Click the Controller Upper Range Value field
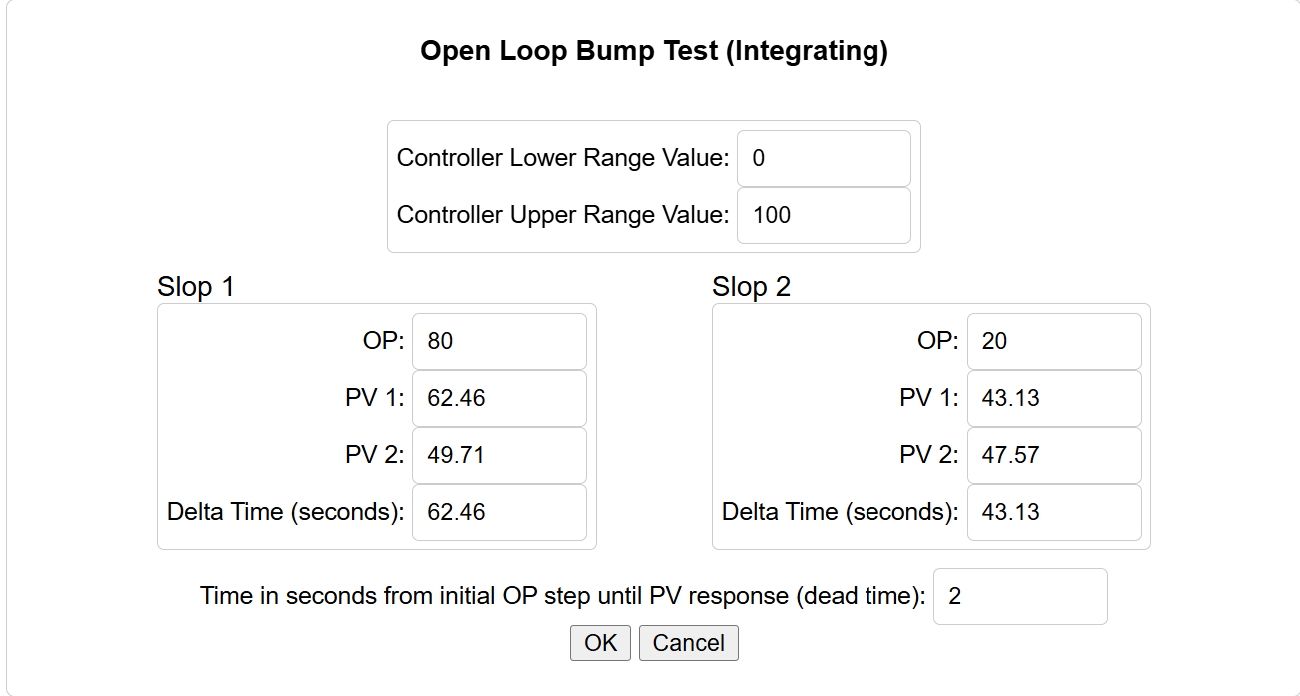 point(823,215)
